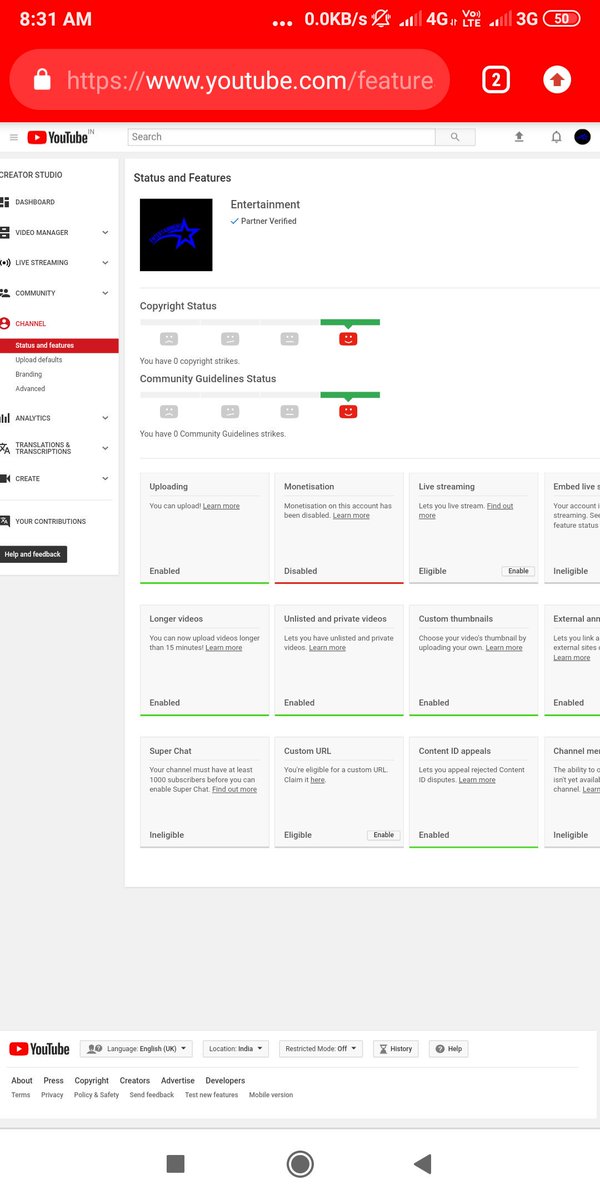
Task: Open Advanced submenu item
Action: coord(30,389)
